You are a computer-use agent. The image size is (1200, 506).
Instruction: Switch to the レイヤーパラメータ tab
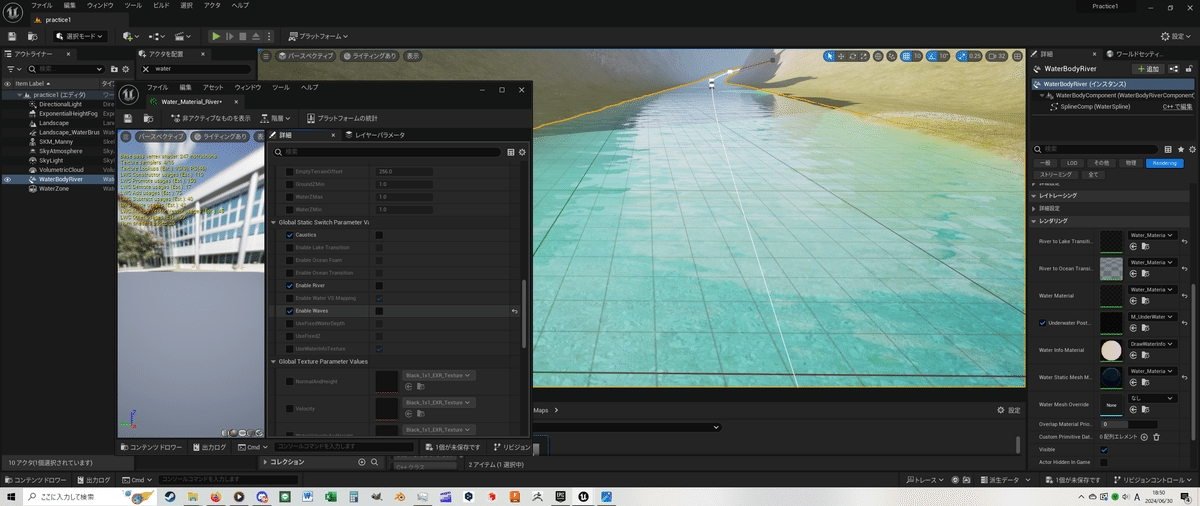[x=376, y=135]
